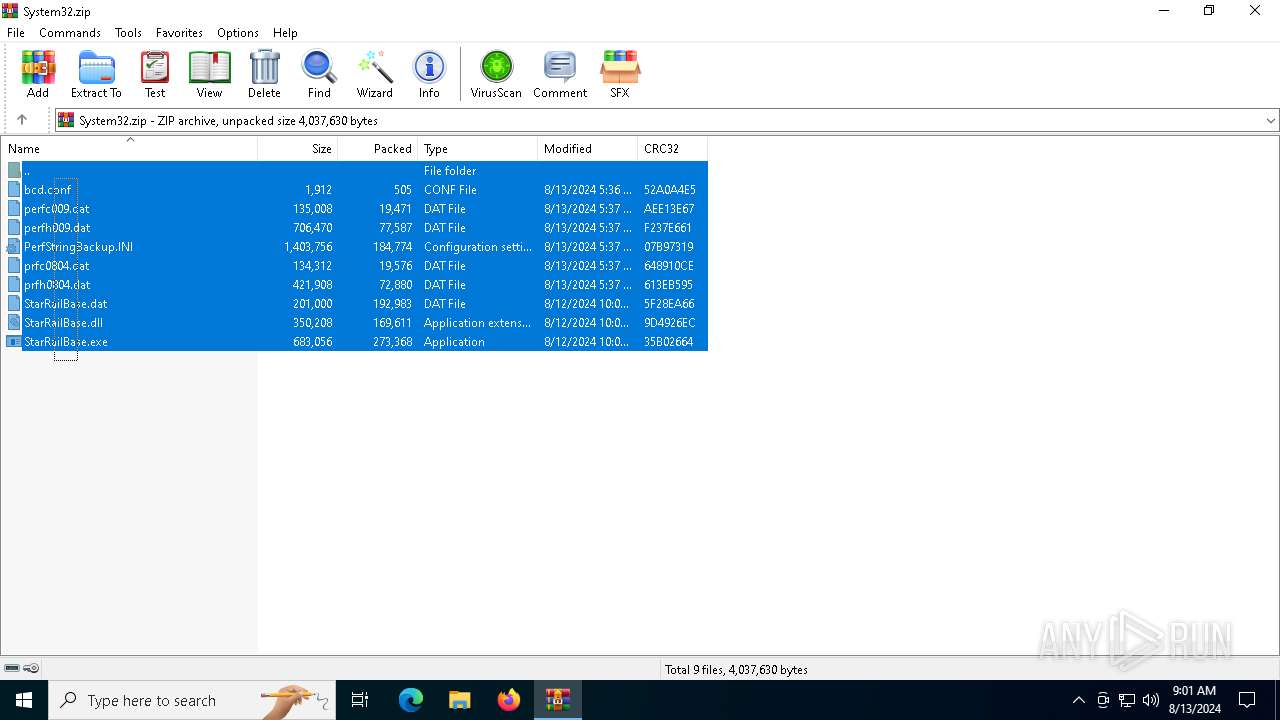Click the PerfStringBackup.INI file icon
1280x720 pixels.
(x=14, y=247)
